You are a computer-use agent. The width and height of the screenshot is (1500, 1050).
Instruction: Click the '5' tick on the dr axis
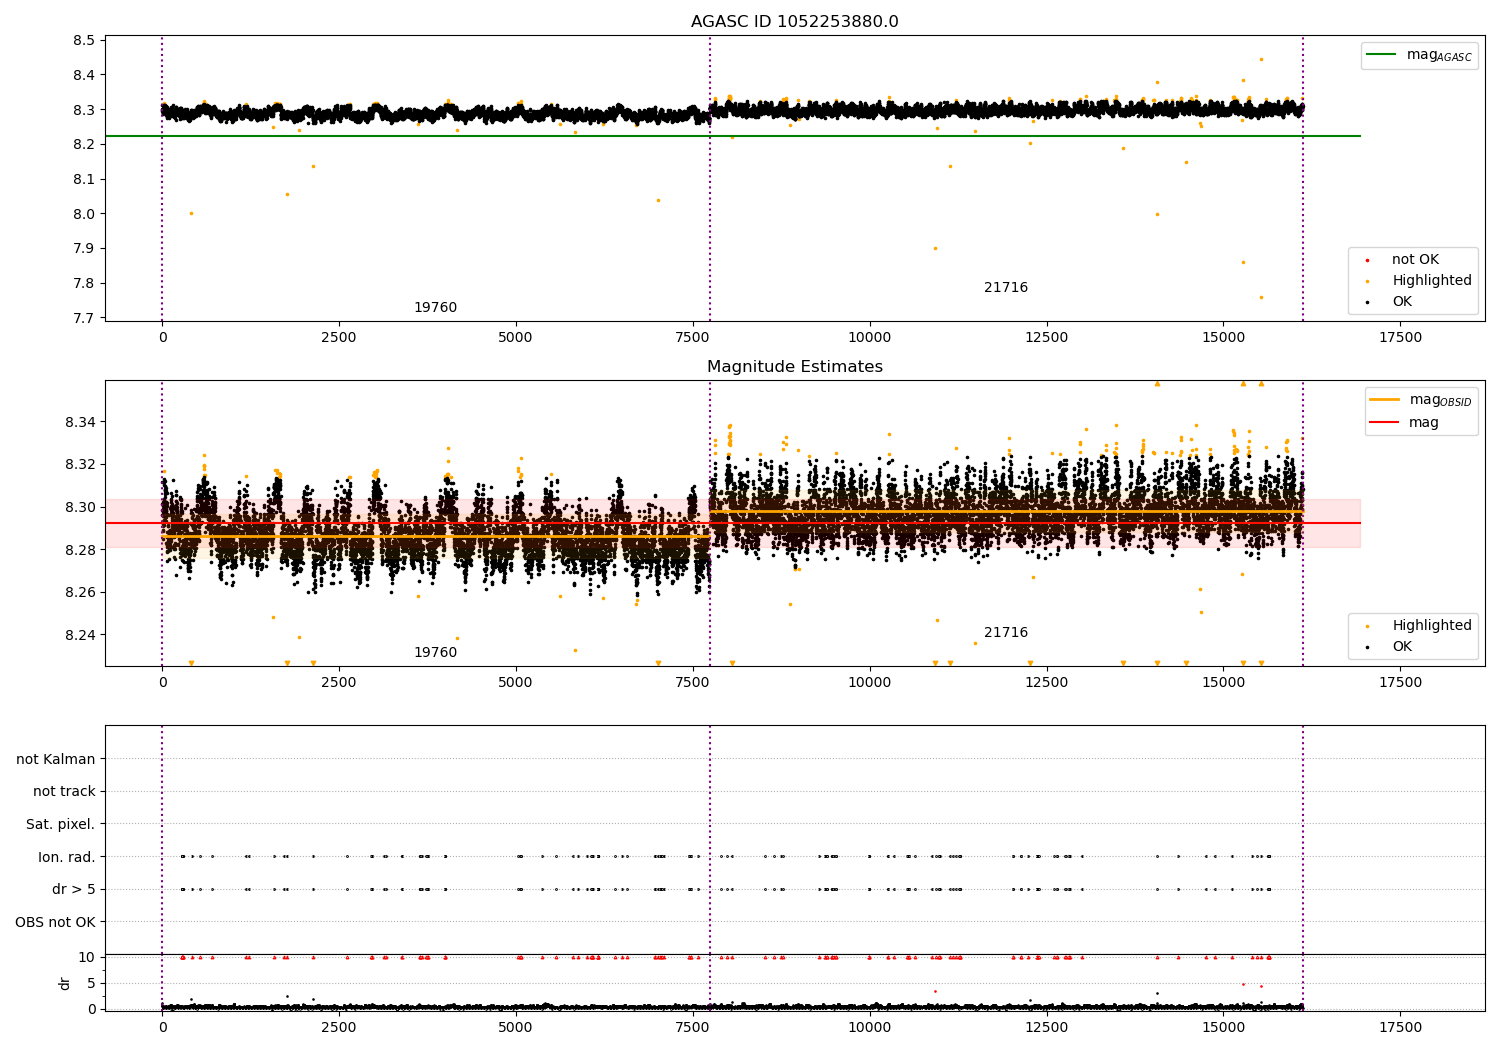click(x=91, y=983)
